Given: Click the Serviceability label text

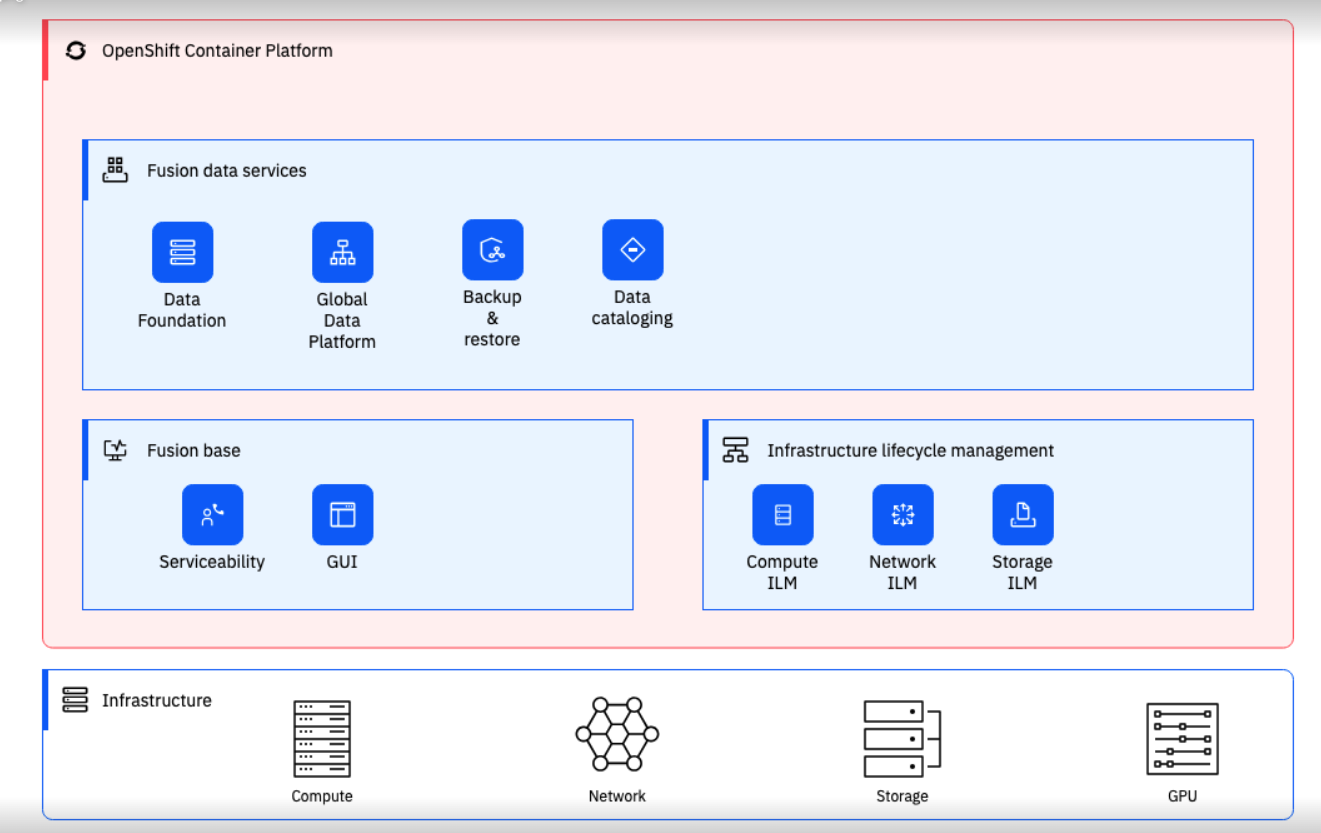Looking at the screenshot, I should coord(212,562).
